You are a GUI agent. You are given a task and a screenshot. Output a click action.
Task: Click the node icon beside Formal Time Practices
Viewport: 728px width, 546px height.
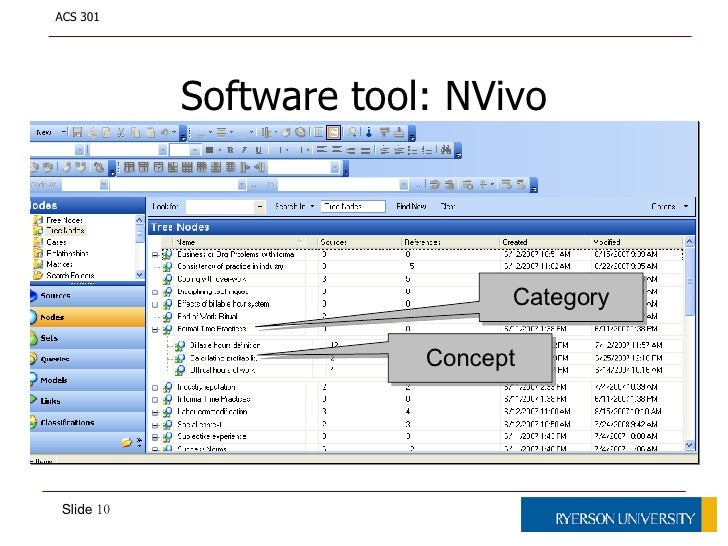(167, 329)
